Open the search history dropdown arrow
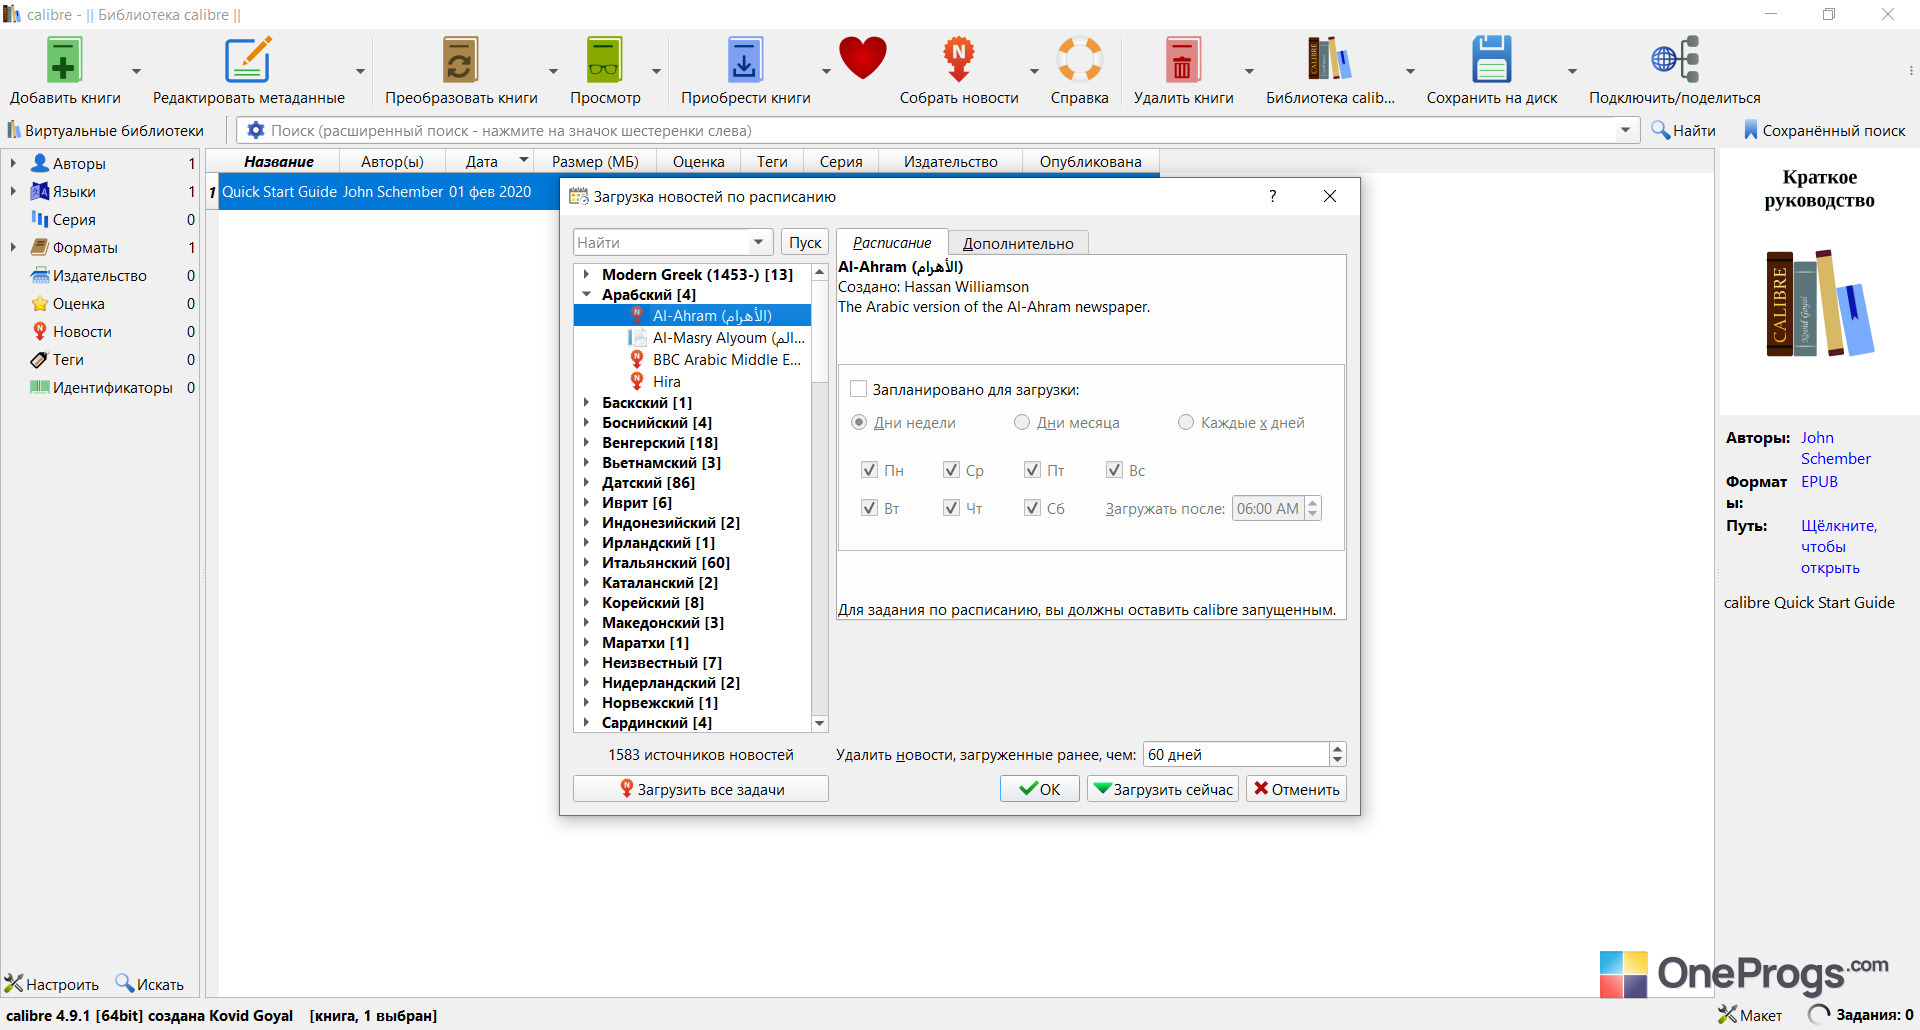The width and height of the screenshot is (1920, 1030). pos(1625,130)
